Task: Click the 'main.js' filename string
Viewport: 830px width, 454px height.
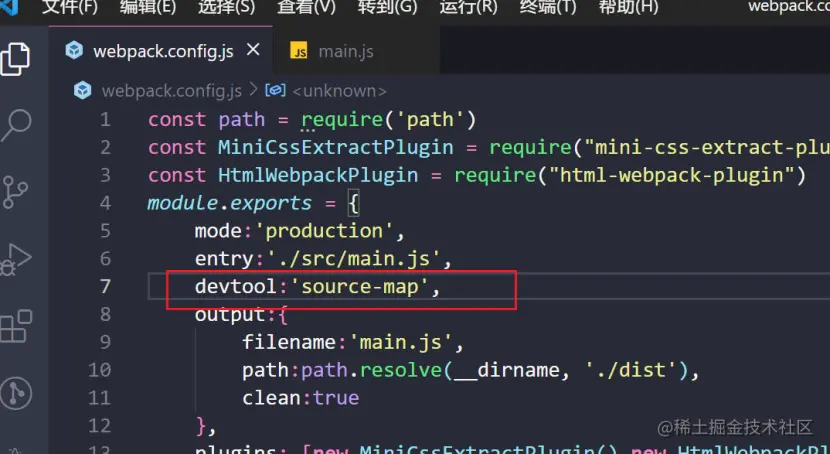Action: click(x=401, y=342)
